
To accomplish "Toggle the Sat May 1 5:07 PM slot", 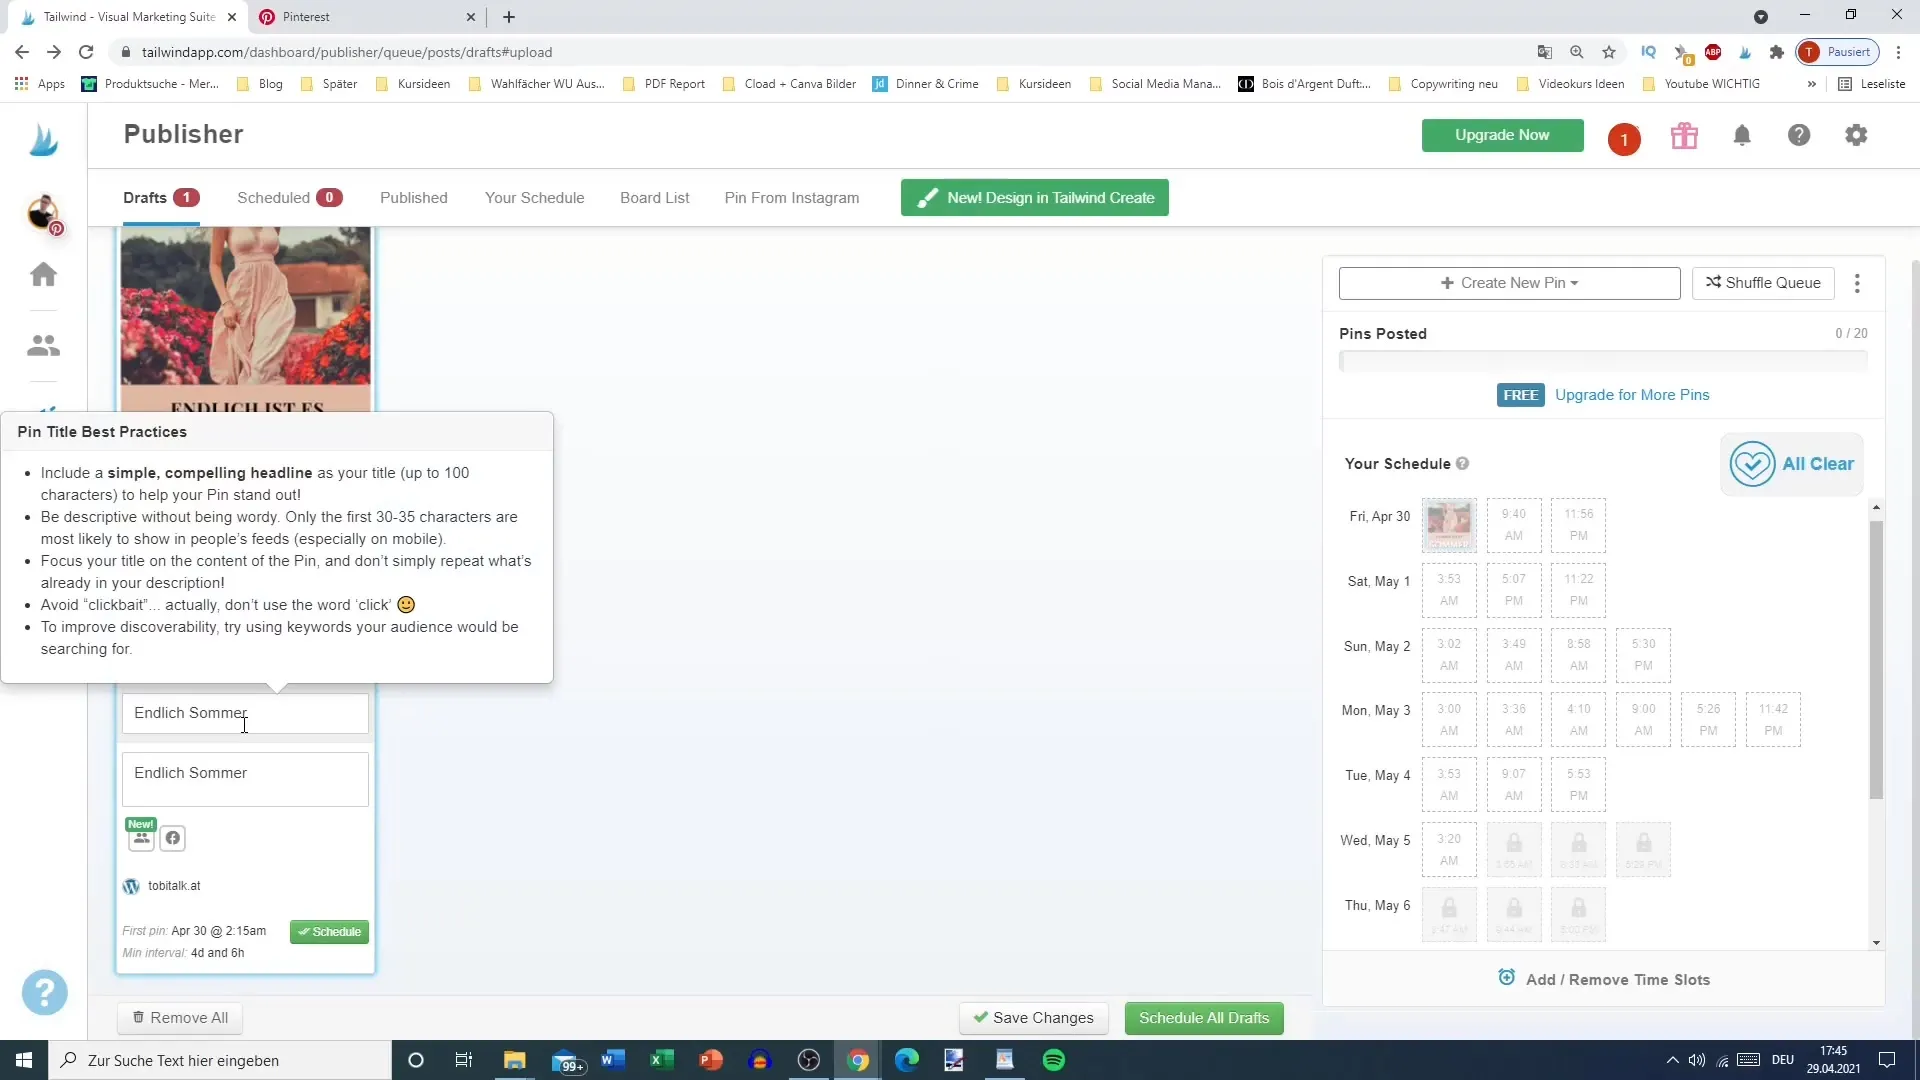I will click(1513, 590).
